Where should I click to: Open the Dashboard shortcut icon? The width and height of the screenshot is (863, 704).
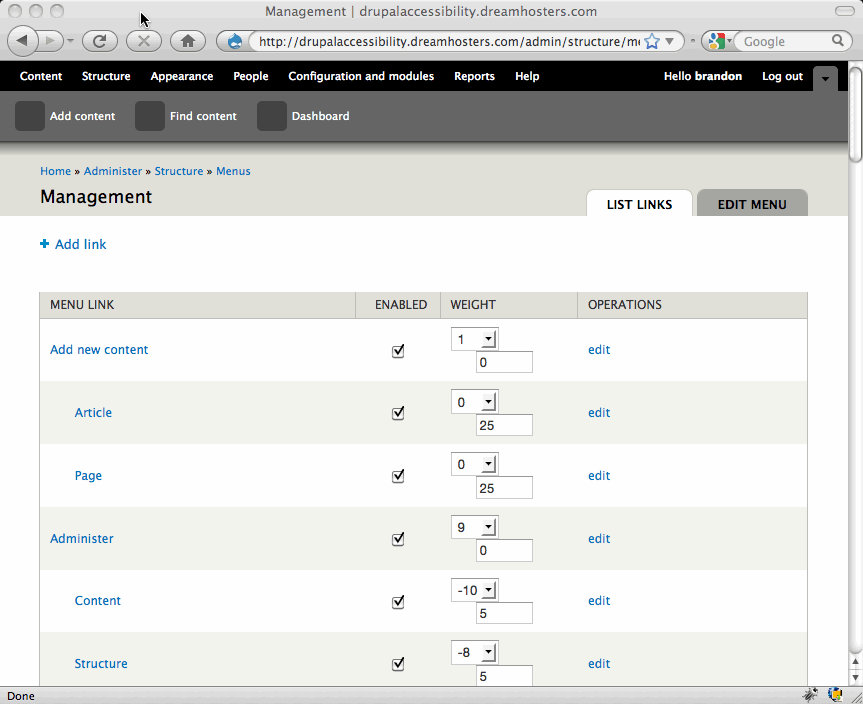pyautogui.click(x=271, y=116)
